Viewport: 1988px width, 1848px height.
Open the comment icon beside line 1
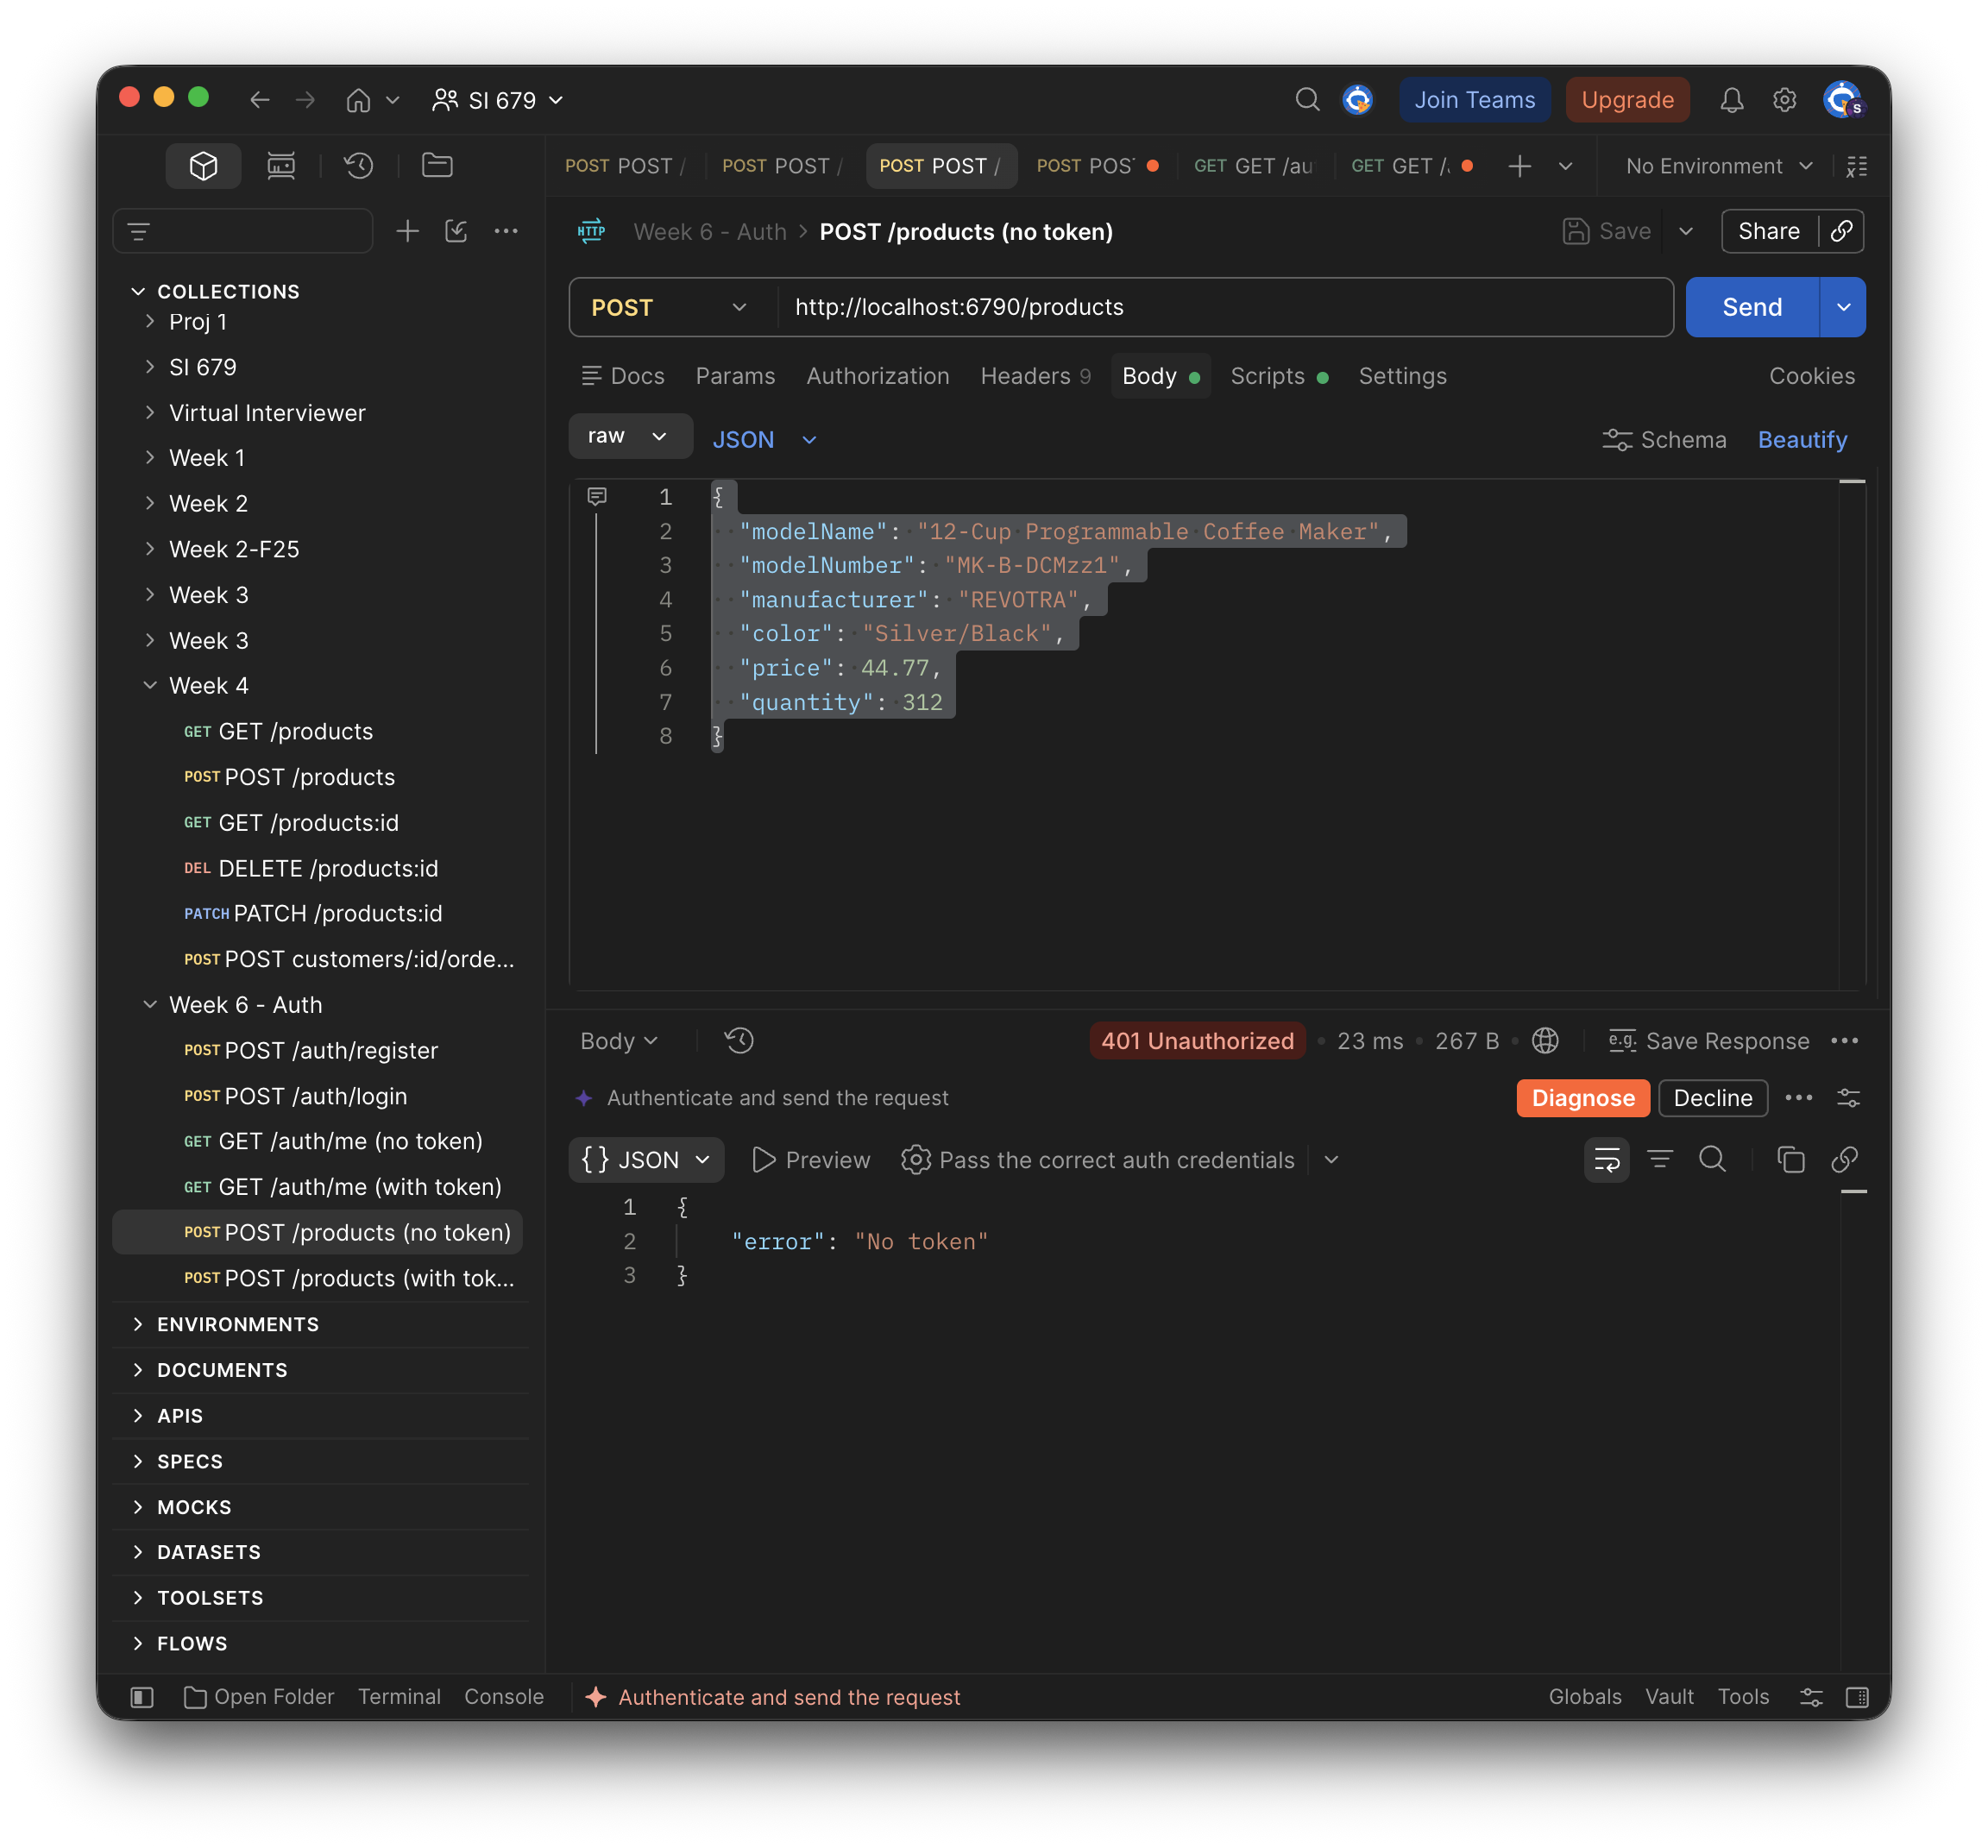point(597,497)
